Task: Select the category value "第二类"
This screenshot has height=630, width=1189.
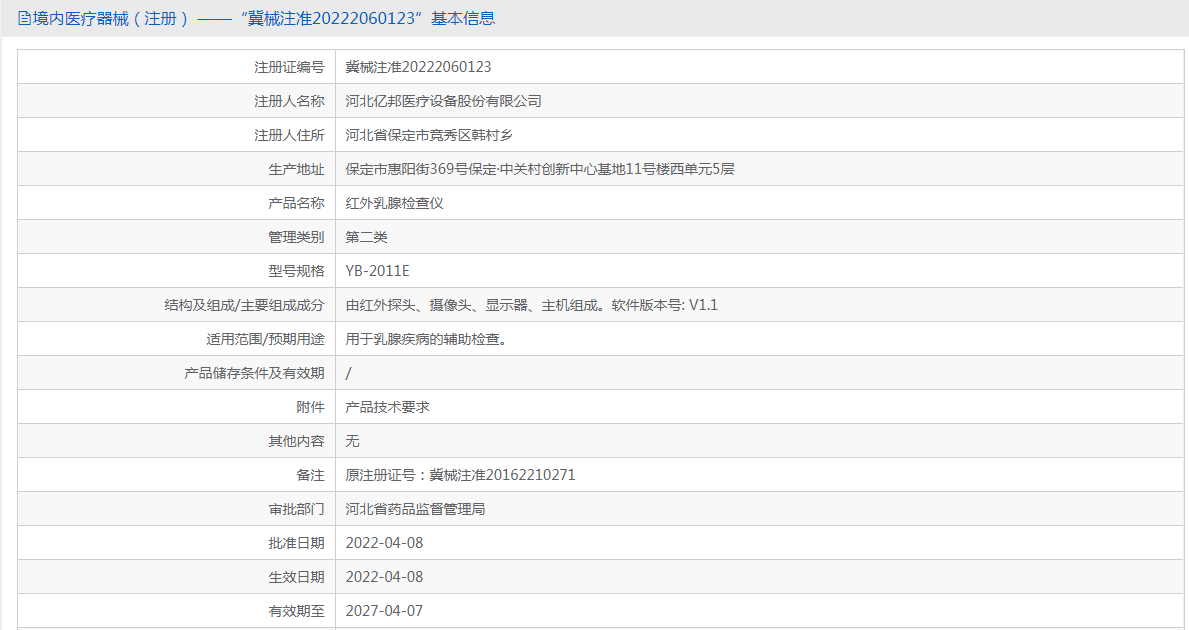Action: point(366,237)
